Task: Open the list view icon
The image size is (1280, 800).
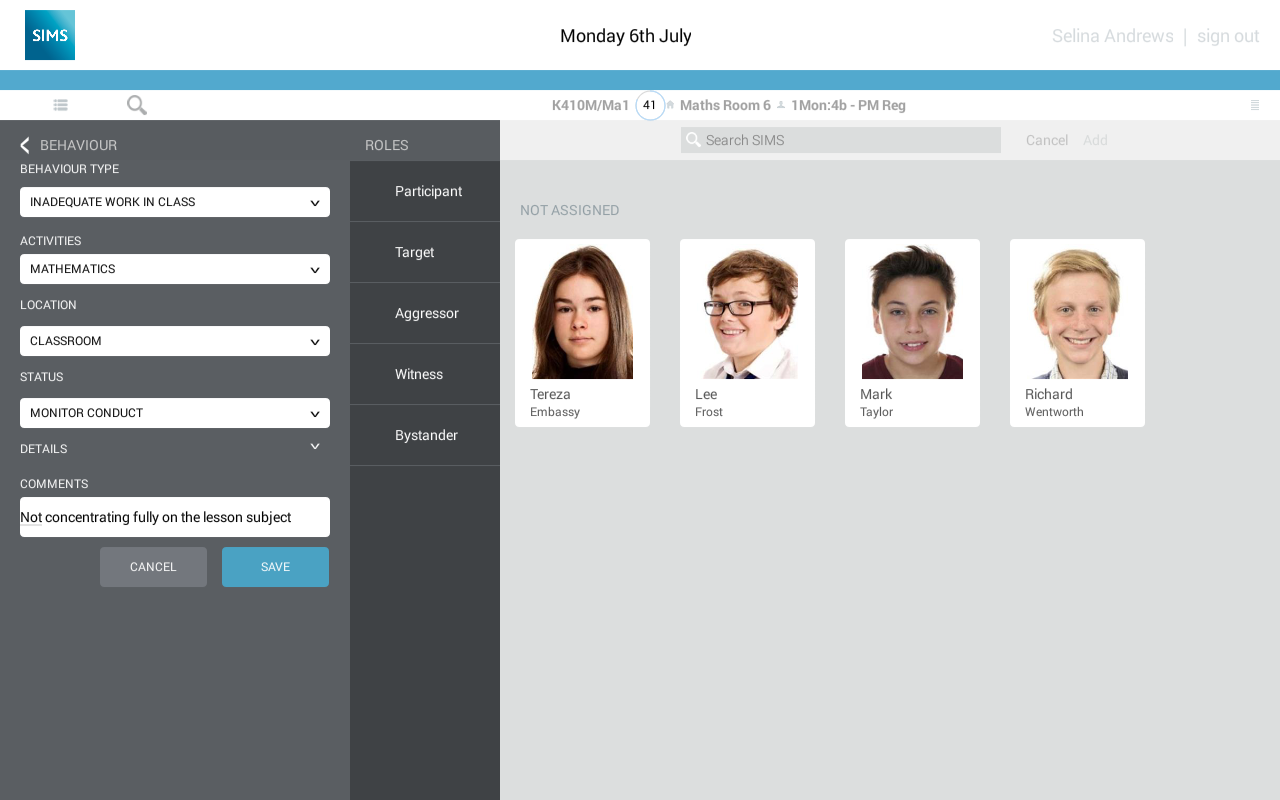Action: (61, 105)
